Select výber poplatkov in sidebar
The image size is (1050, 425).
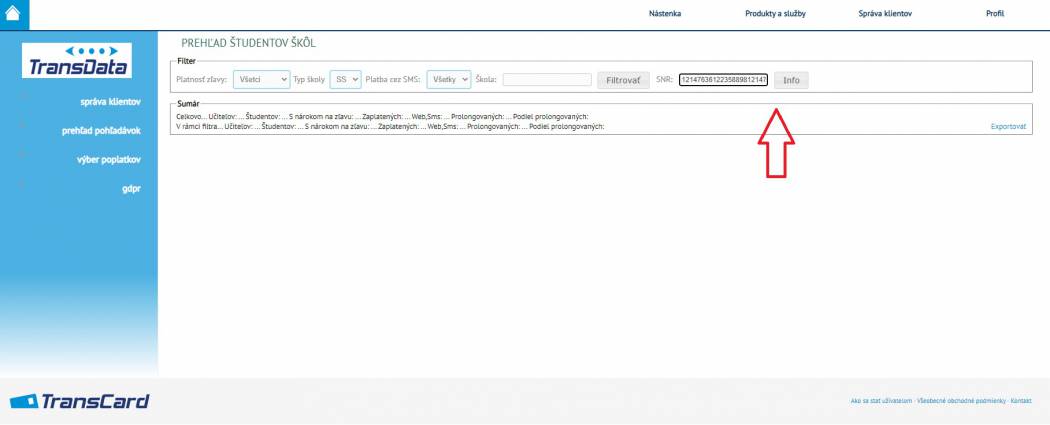109,159
